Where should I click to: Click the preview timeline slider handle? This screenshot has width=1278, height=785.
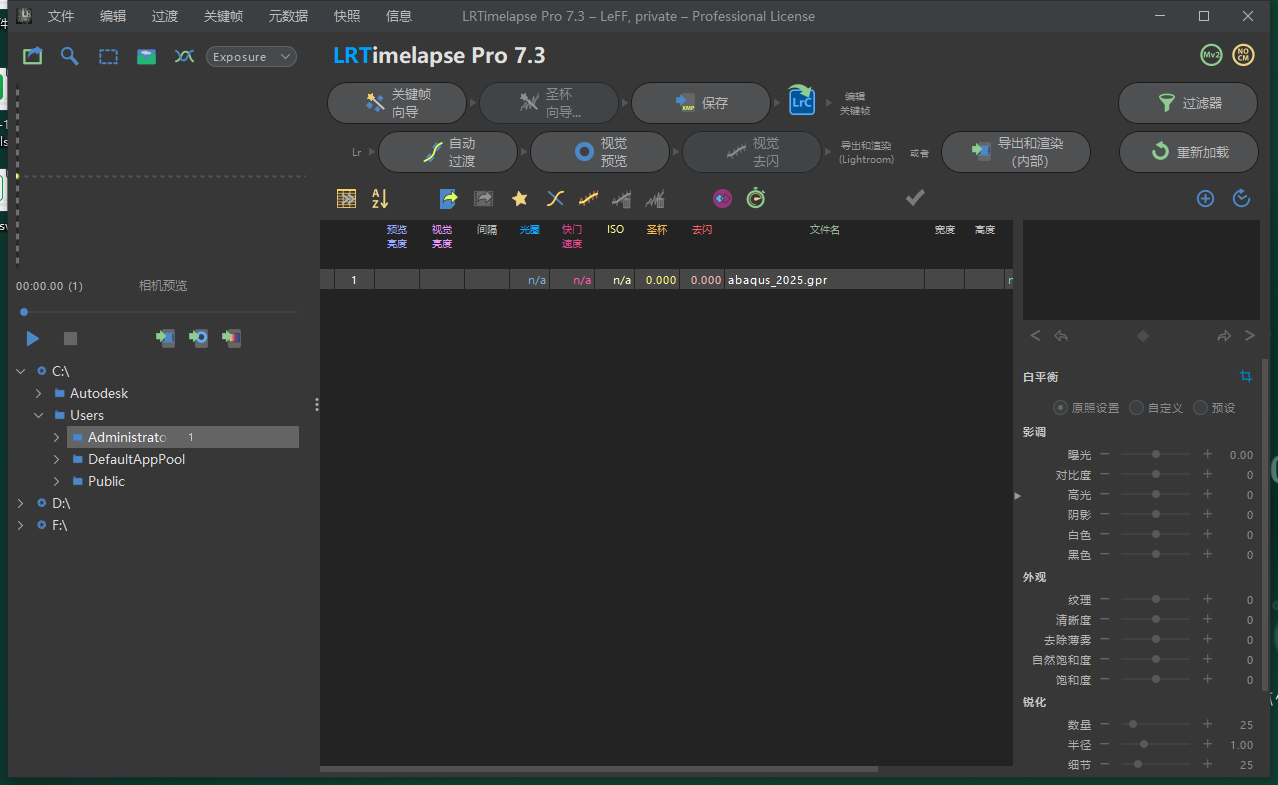(x=24, y=313)
